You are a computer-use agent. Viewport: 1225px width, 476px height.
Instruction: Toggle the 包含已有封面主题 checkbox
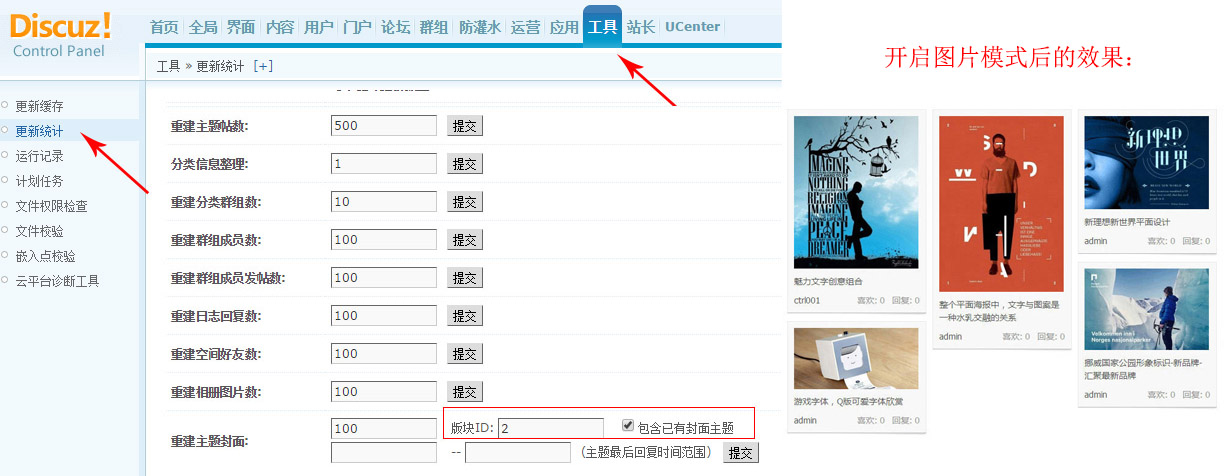628,425
